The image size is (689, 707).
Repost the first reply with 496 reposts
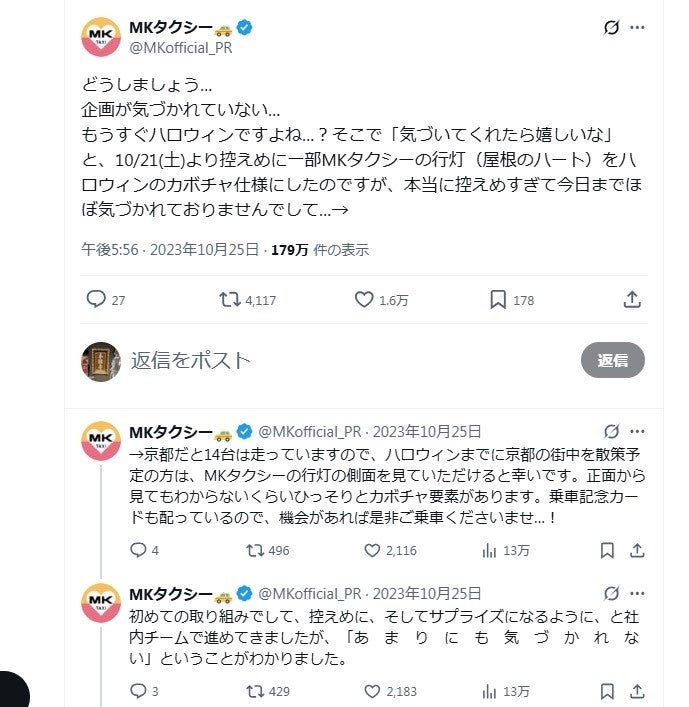(x=255, y=550)
